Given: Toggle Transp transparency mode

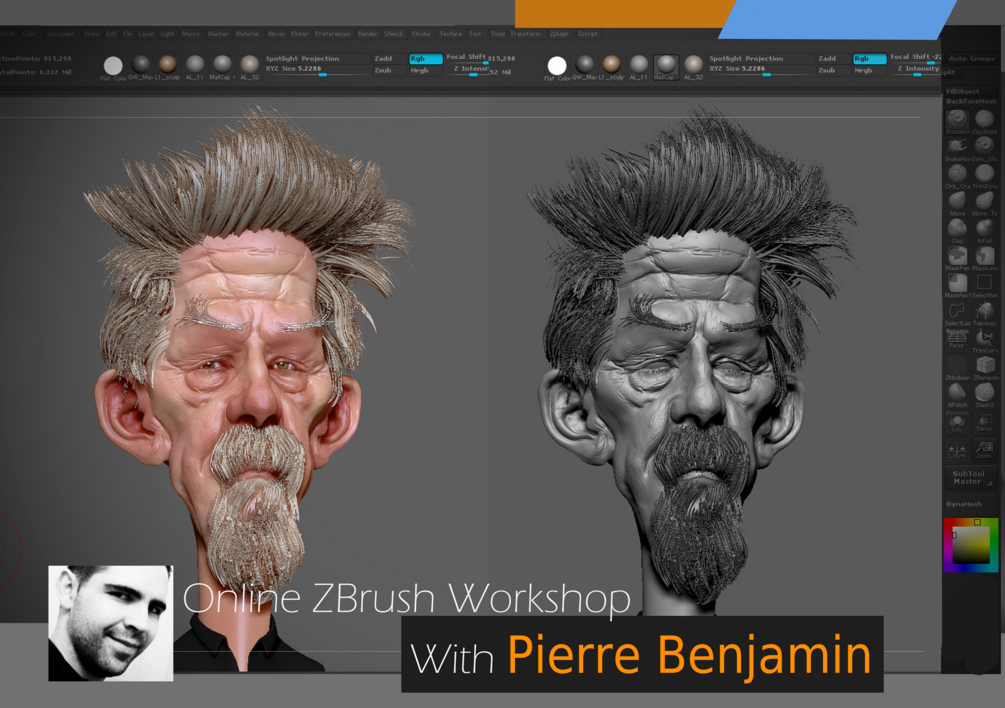Looking at the screenshot, I should pos(984,422).
